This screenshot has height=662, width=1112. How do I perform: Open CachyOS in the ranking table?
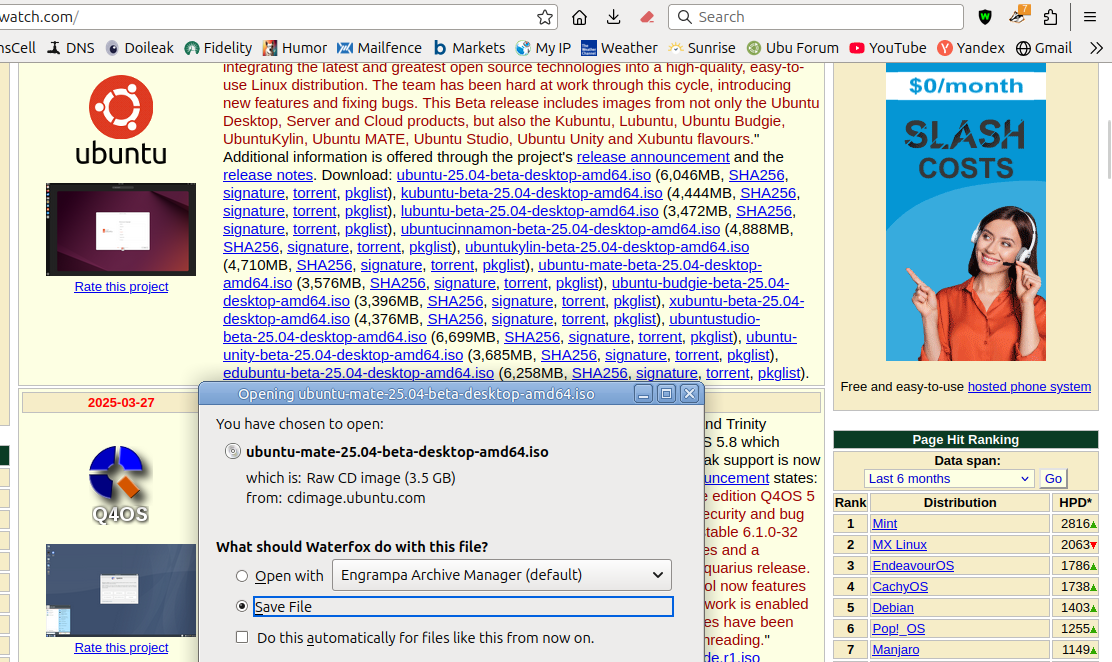pyautogui.click(x=900, y=587)
